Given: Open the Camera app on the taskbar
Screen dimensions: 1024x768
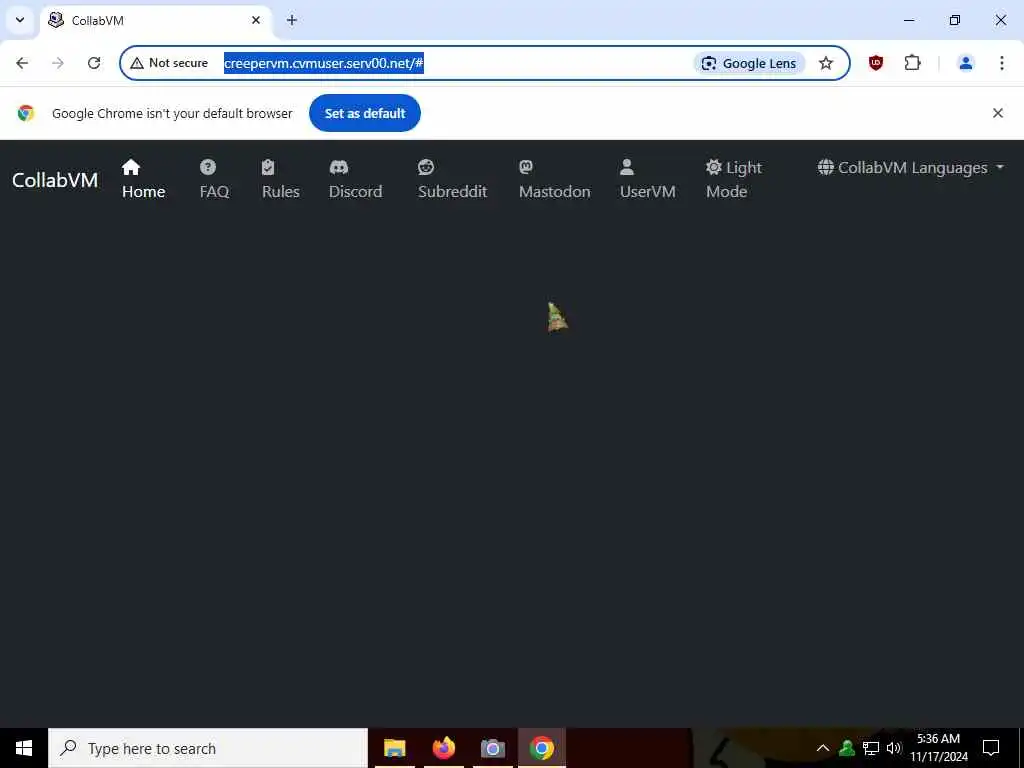Looking at the screenshot, I should 492,748.
